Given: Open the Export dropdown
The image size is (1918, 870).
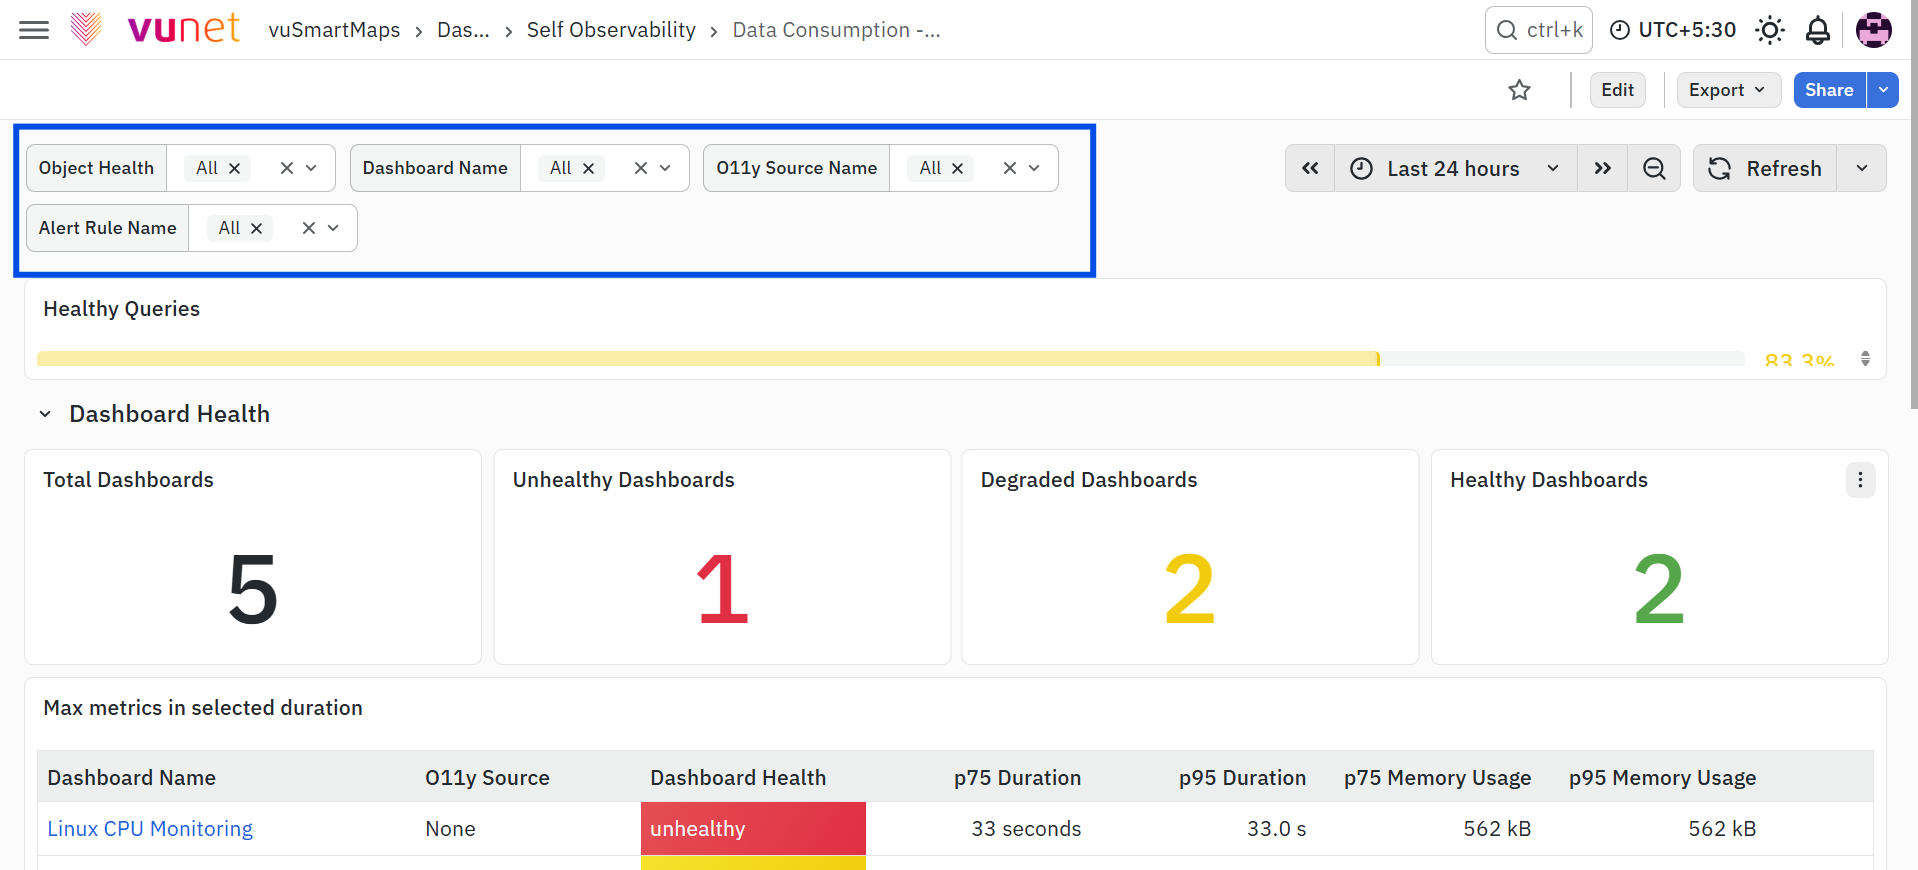Looking at the screenshot, I should [x=1728, y=90].
